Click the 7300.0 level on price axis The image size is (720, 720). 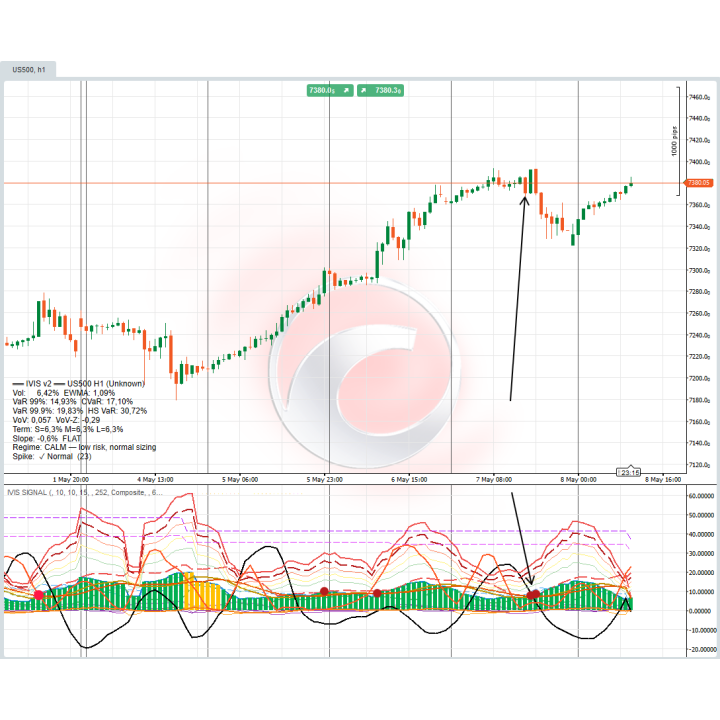click(699, 270)
